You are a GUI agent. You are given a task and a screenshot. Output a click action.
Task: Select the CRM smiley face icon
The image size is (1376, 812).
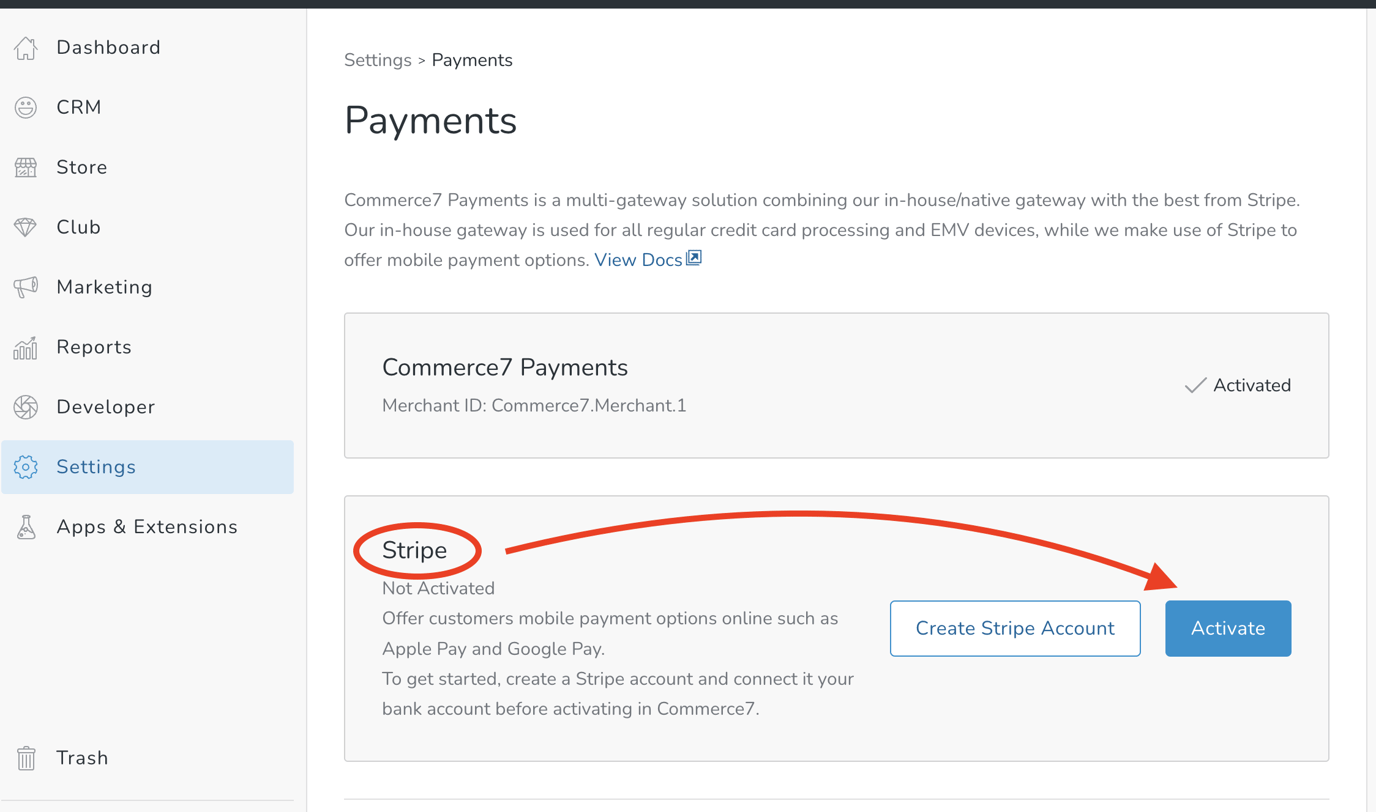[24, 107]
